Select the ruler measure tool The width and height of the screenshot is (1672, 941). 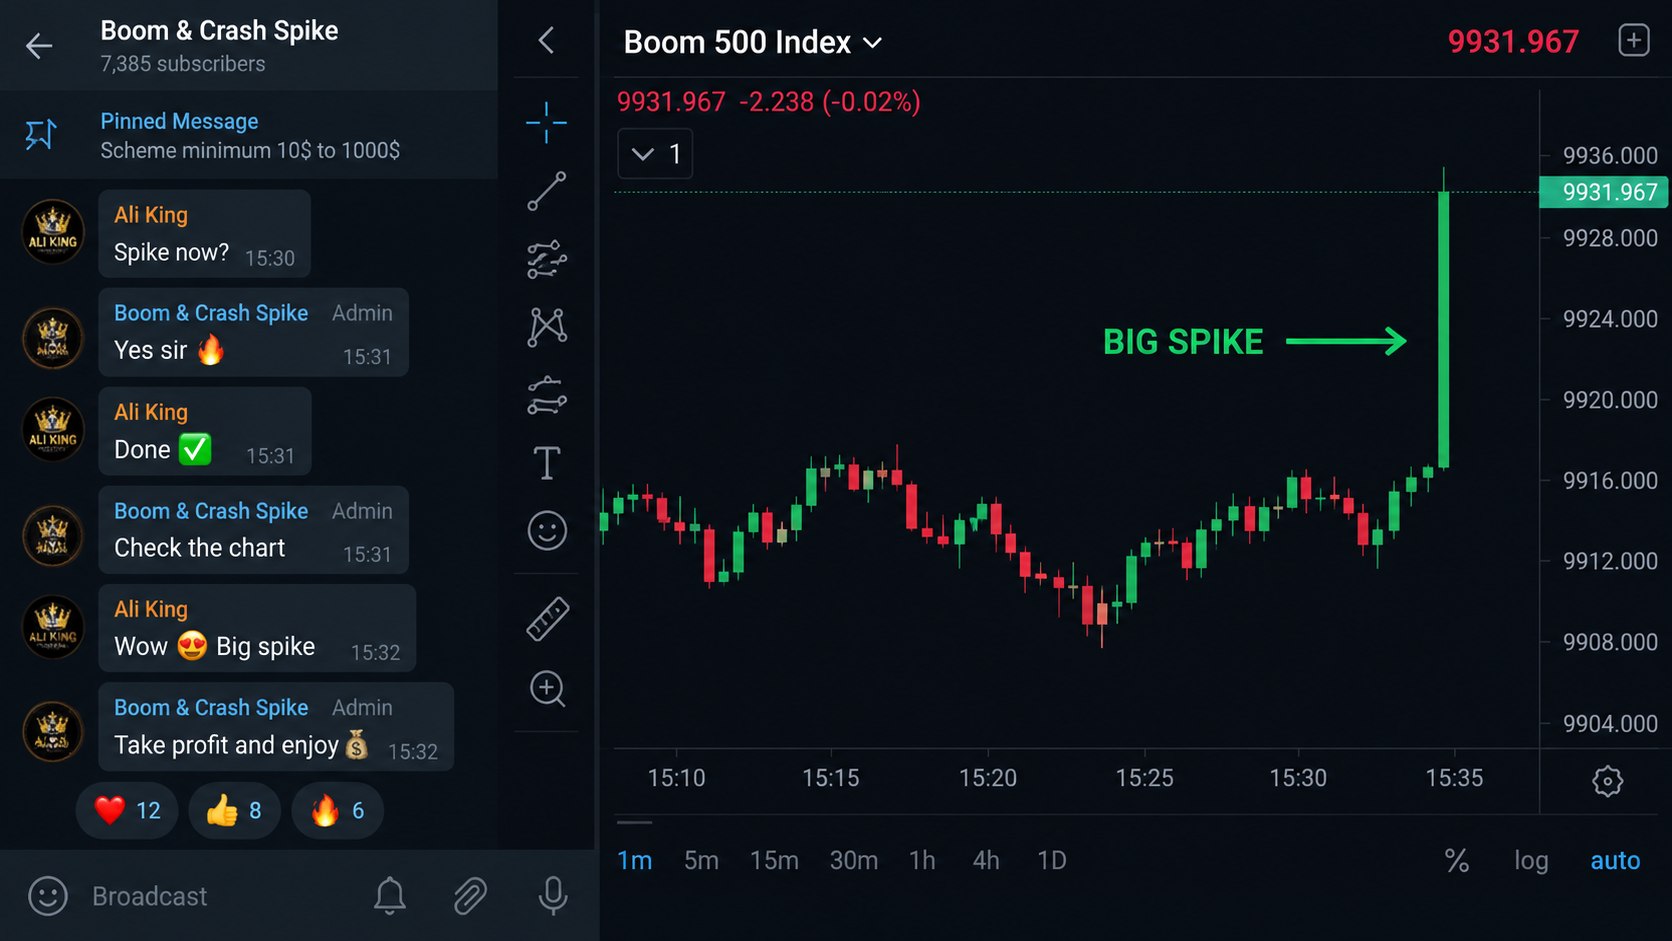pos(547,619)
